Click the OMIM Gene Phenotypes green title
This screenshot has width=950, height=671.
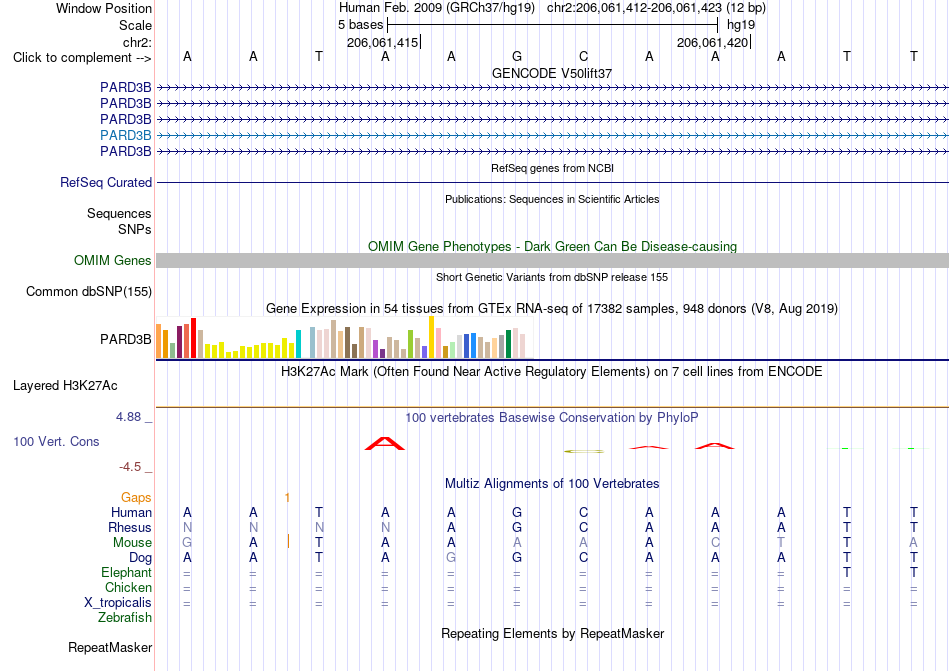pos(552,246)
